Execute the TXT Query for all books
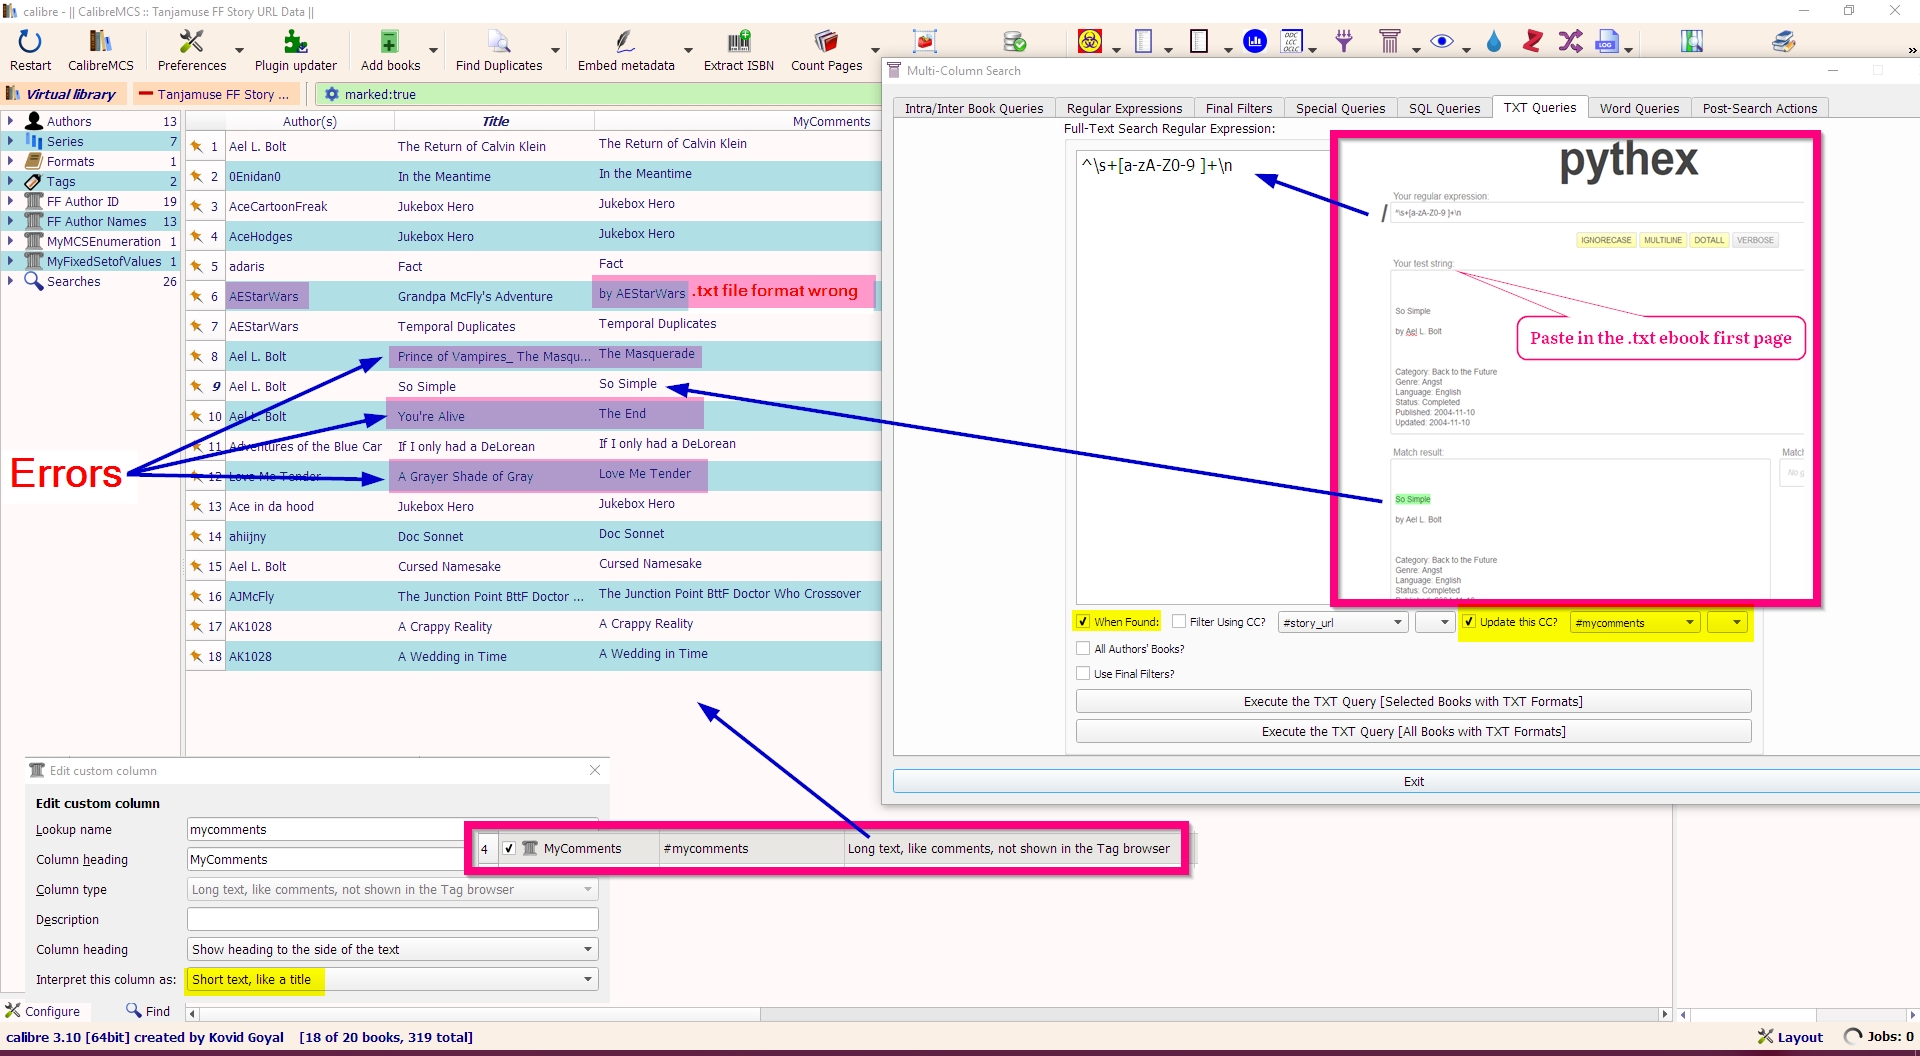 pos(1413,731)
